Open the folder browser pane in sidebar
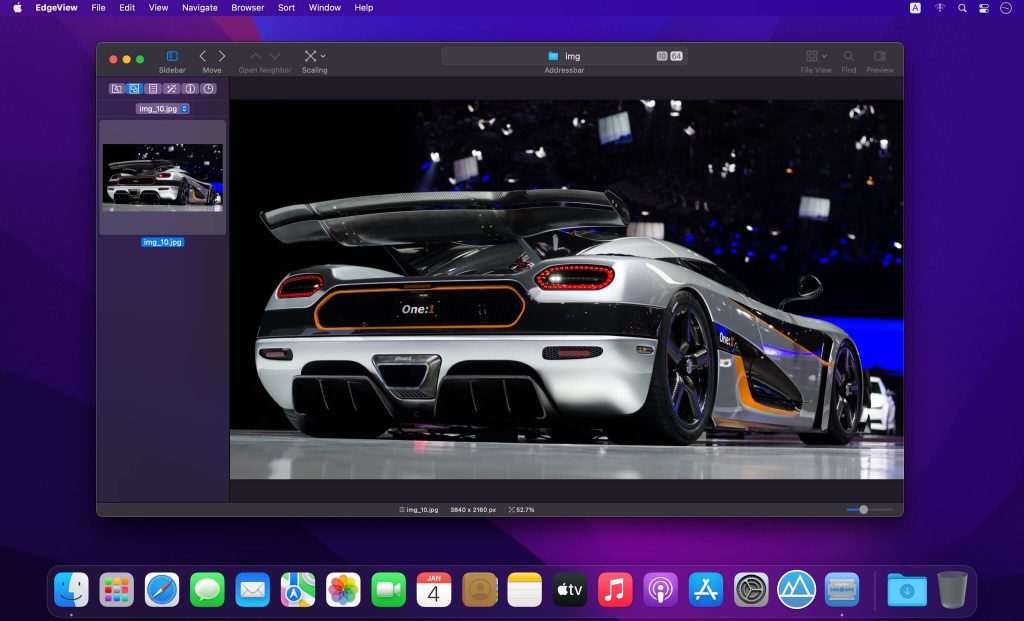This screenshot has width=1024, height=621. click(x=117, y=88)
